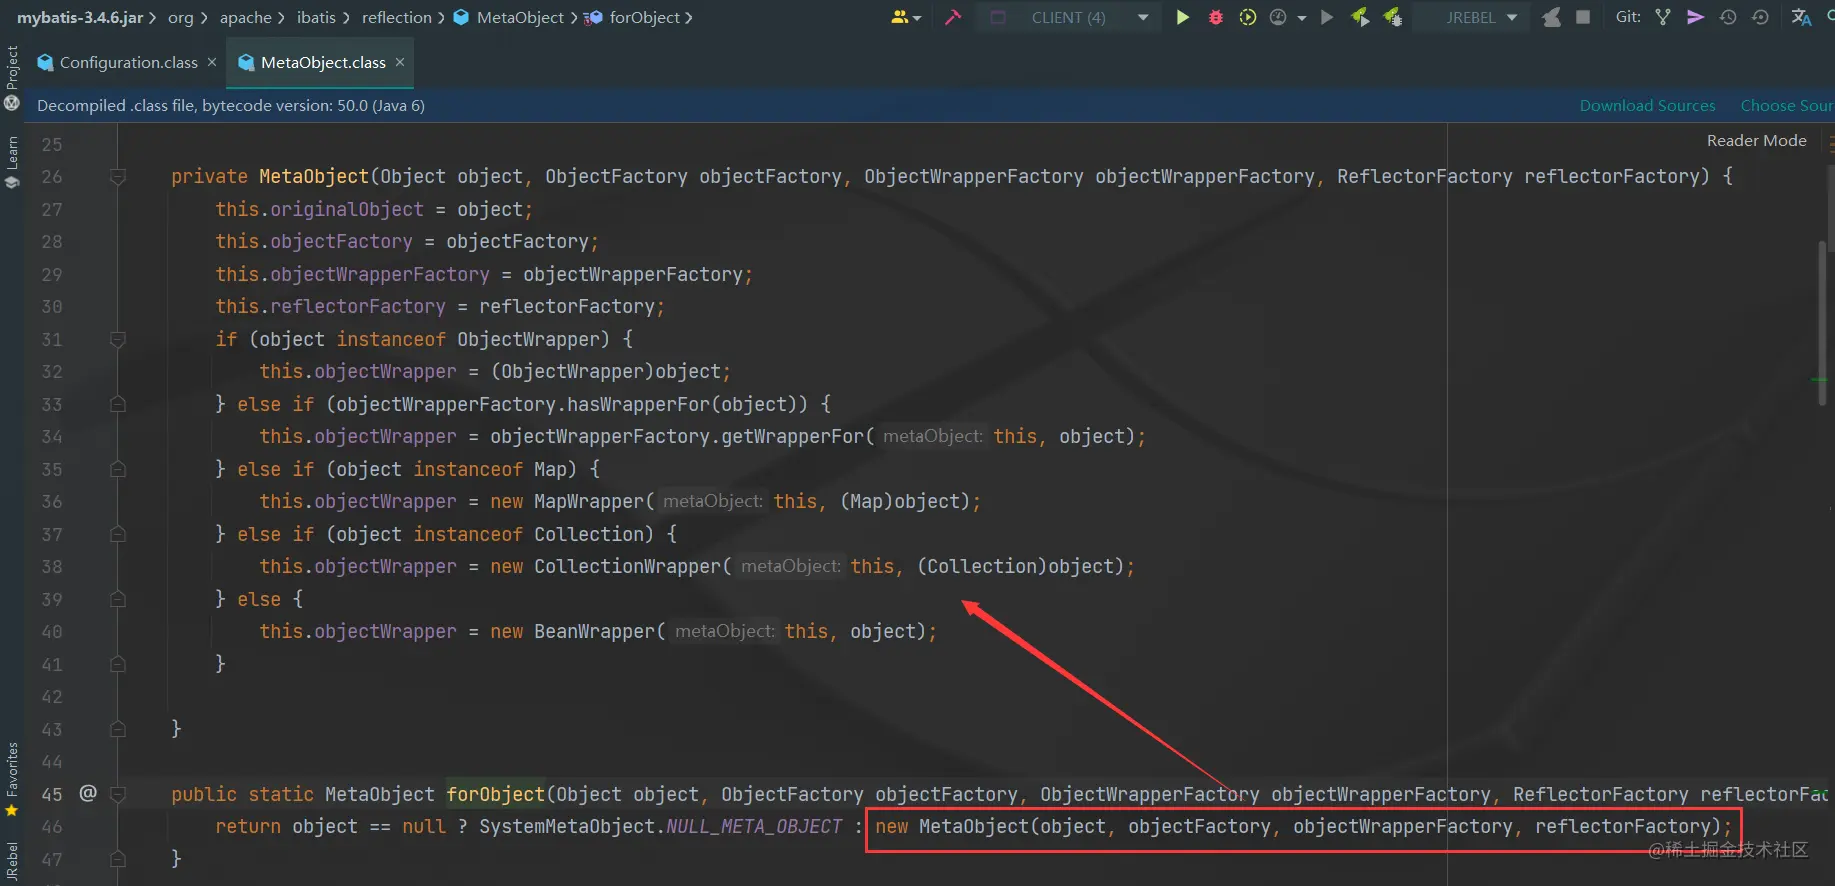Viewport: 1835px width, 886px height.
Task: Click 'this.originalObject' on line 27
Action: click(x=320, y=209)
